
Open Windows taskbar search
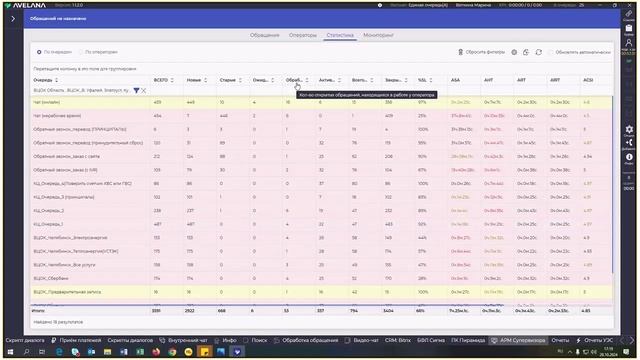tap(27, 351)
